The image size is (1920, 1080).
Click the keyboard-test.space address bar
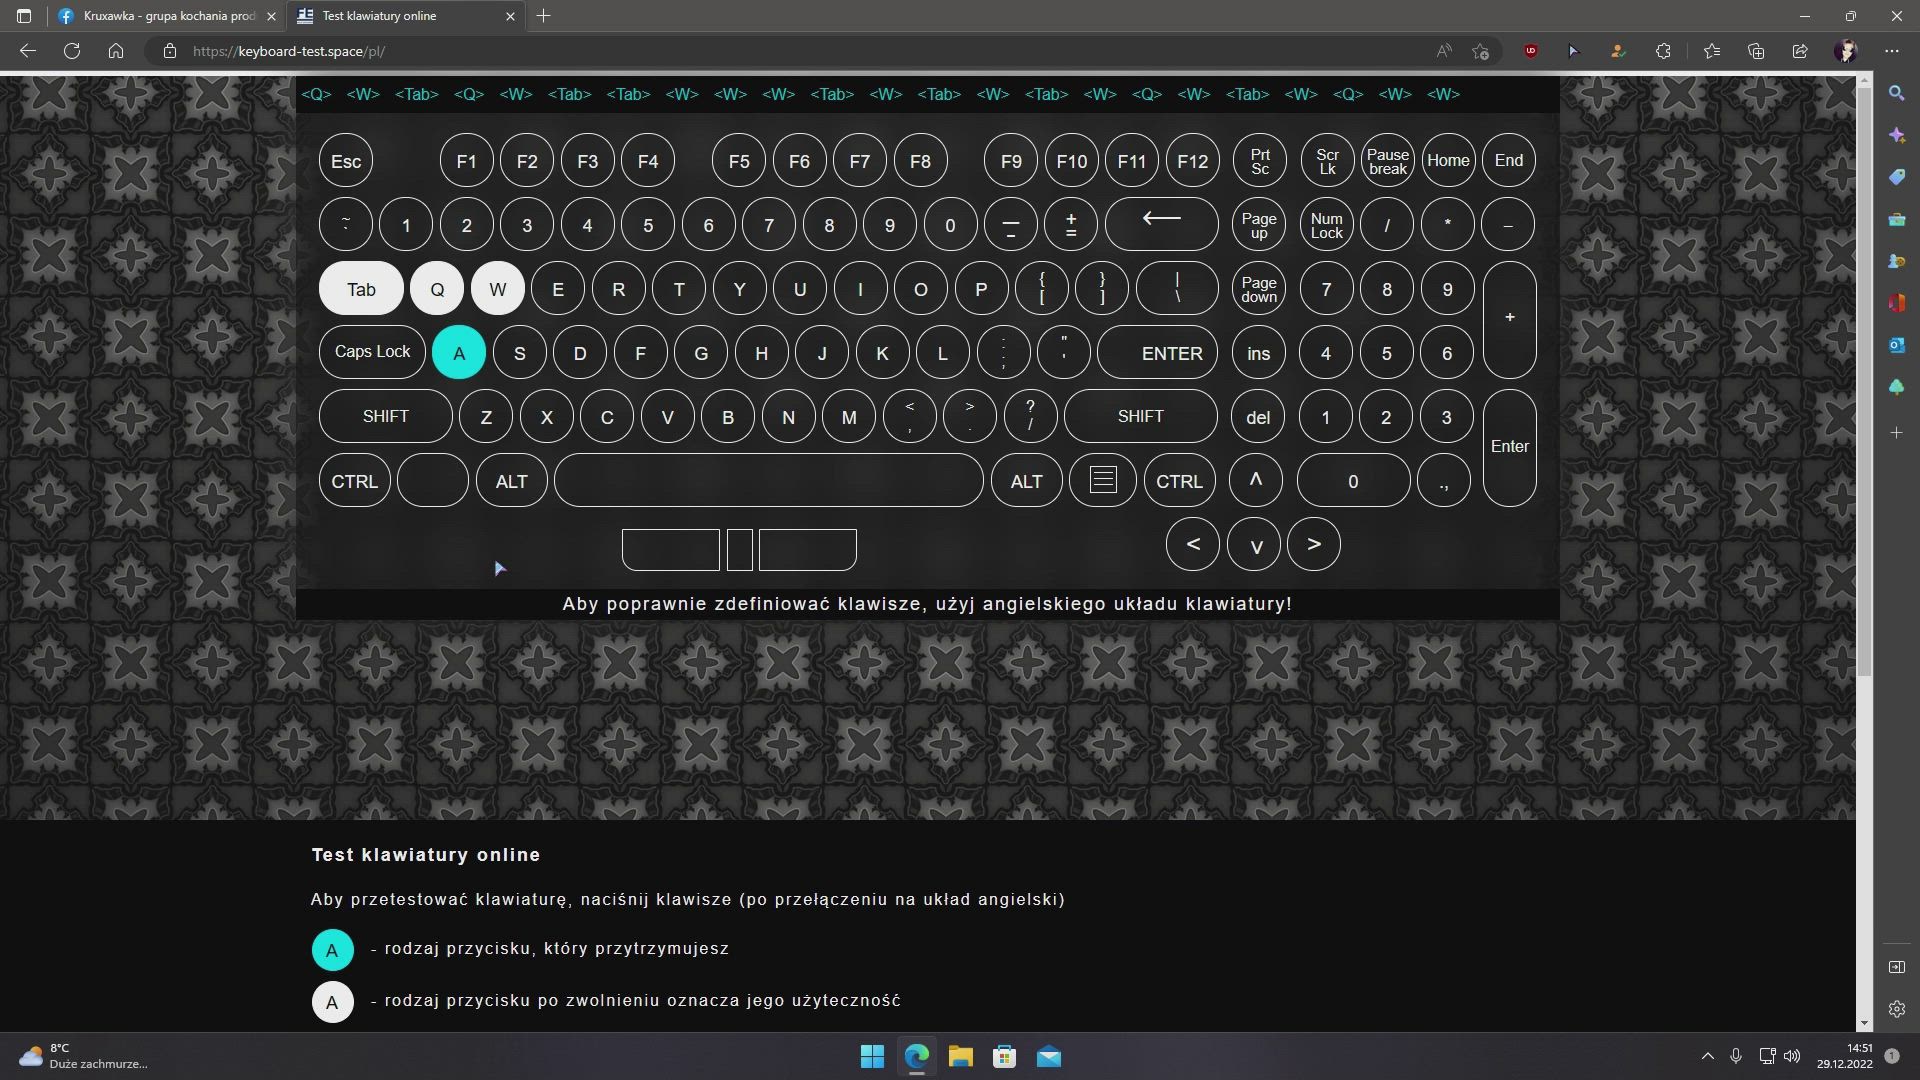point(290,51)
